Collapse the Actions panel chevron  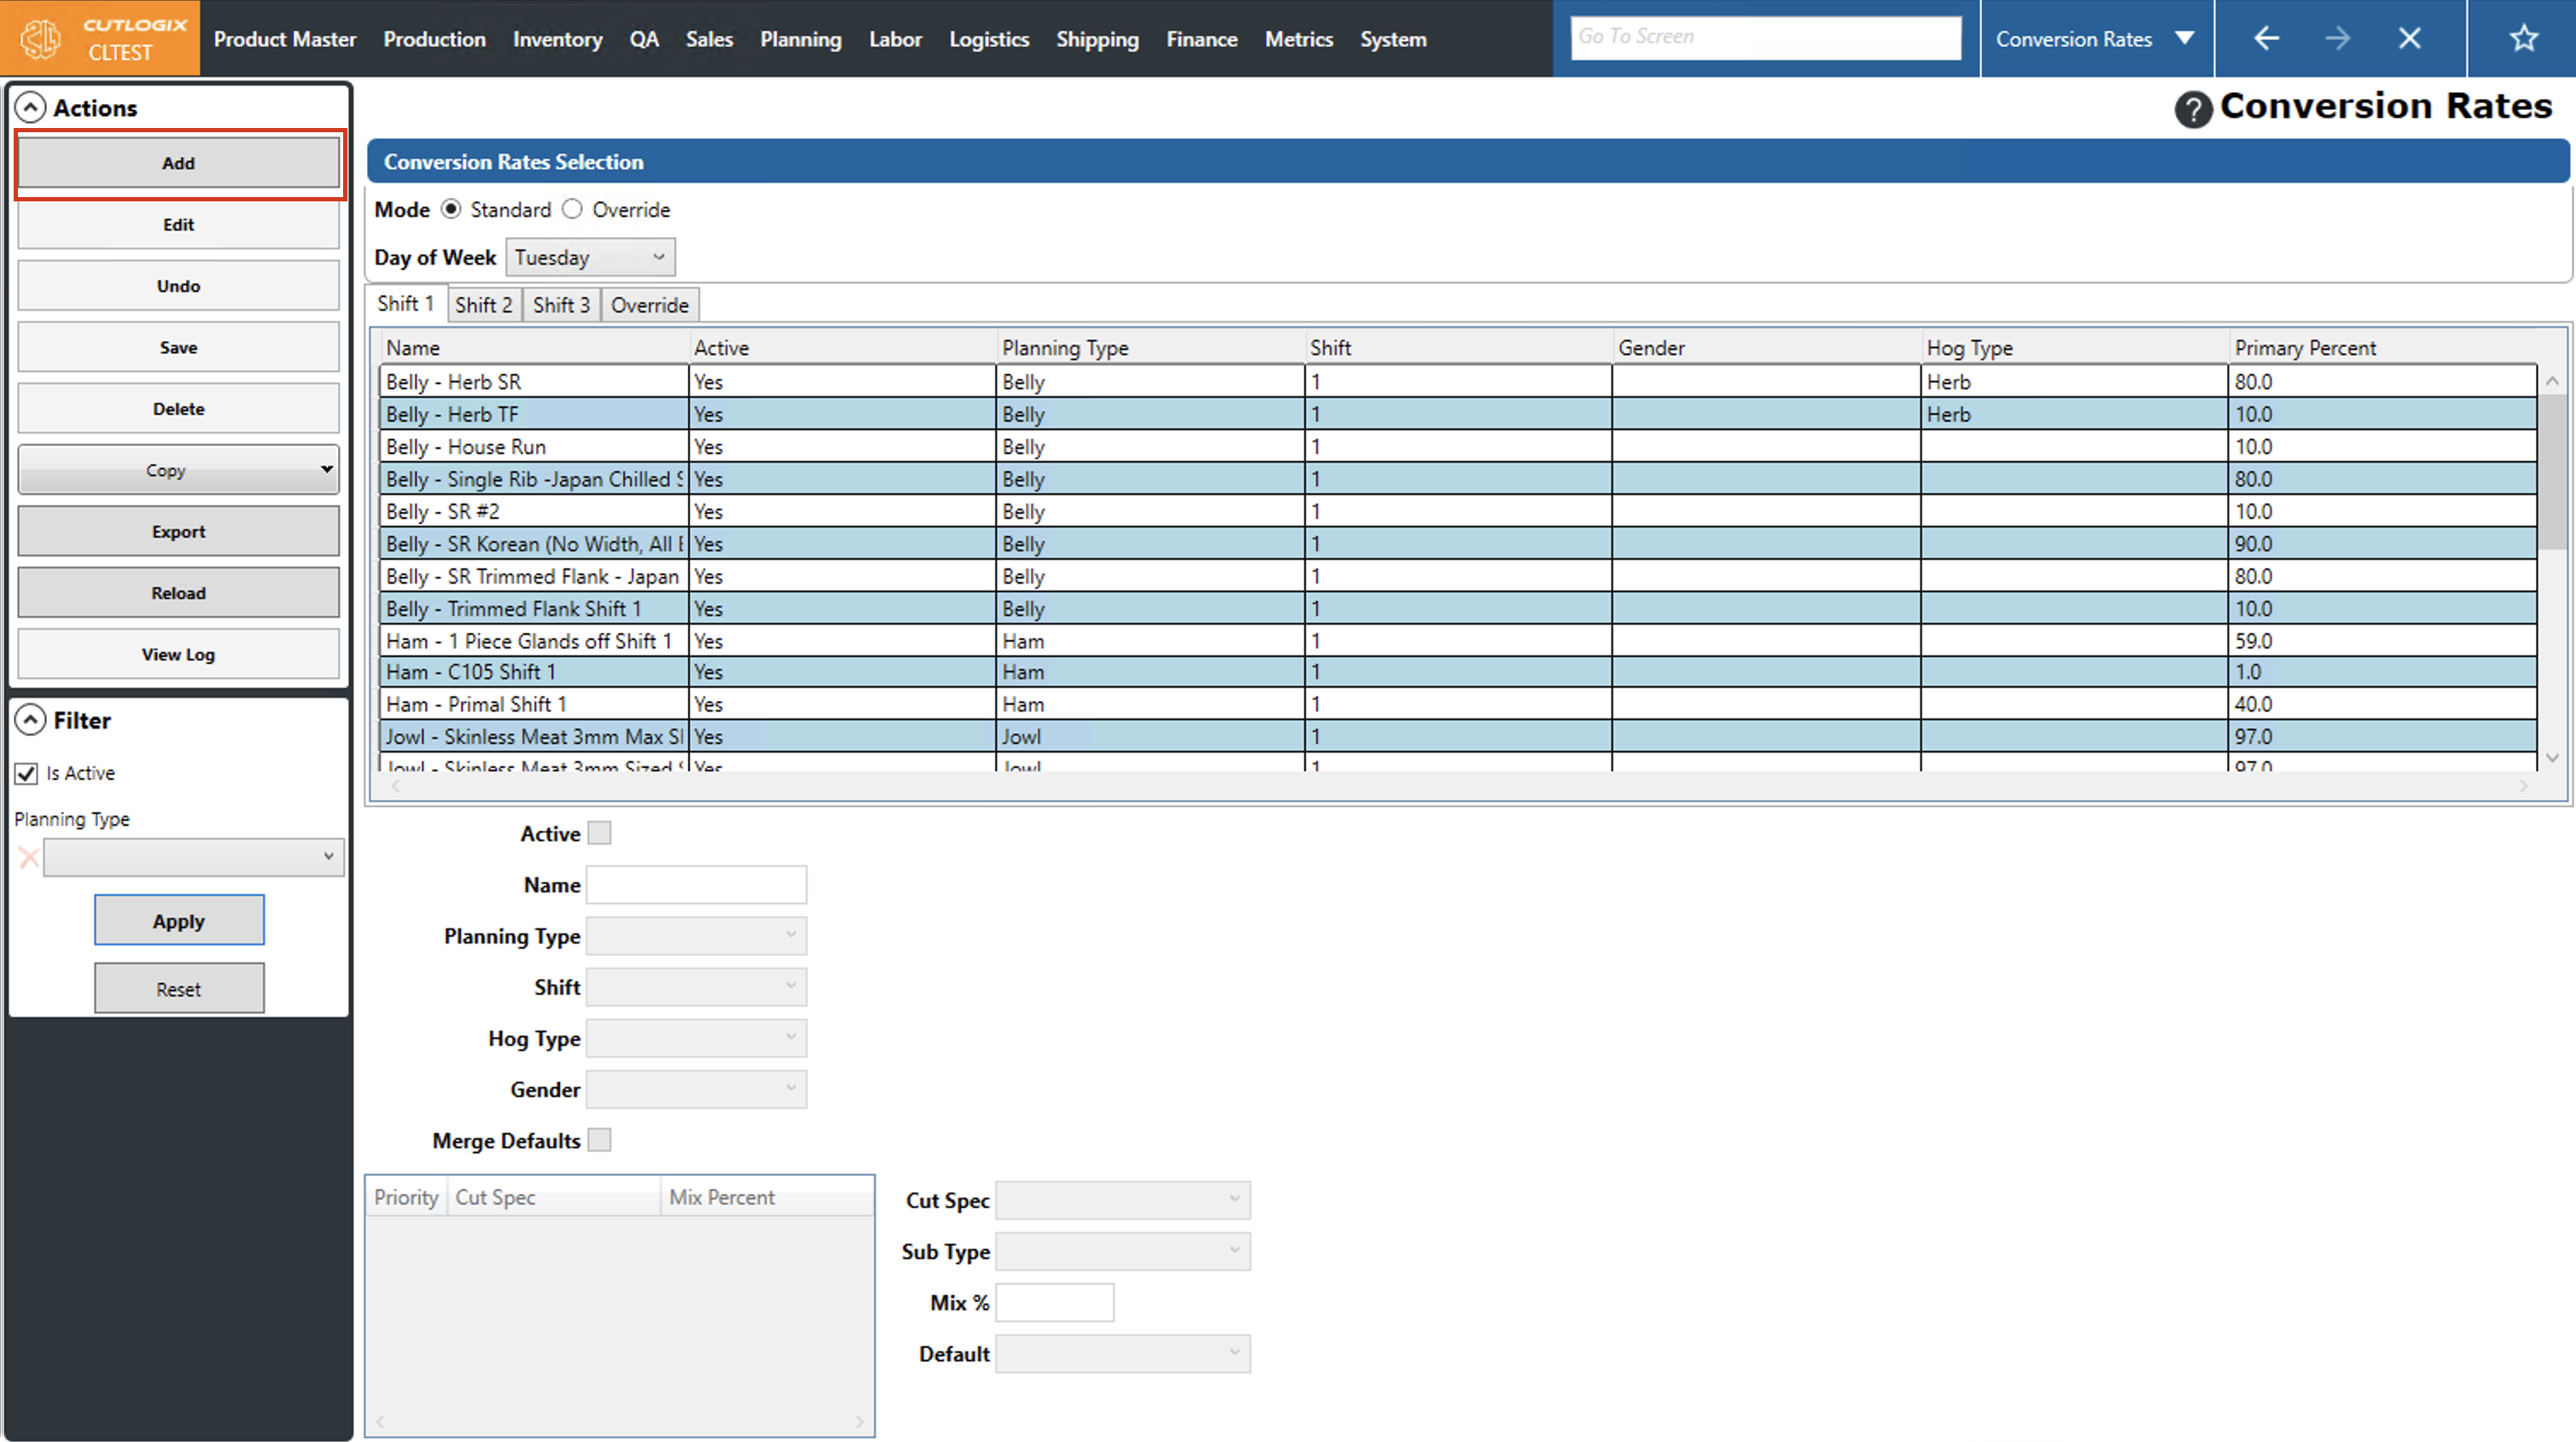31,107
